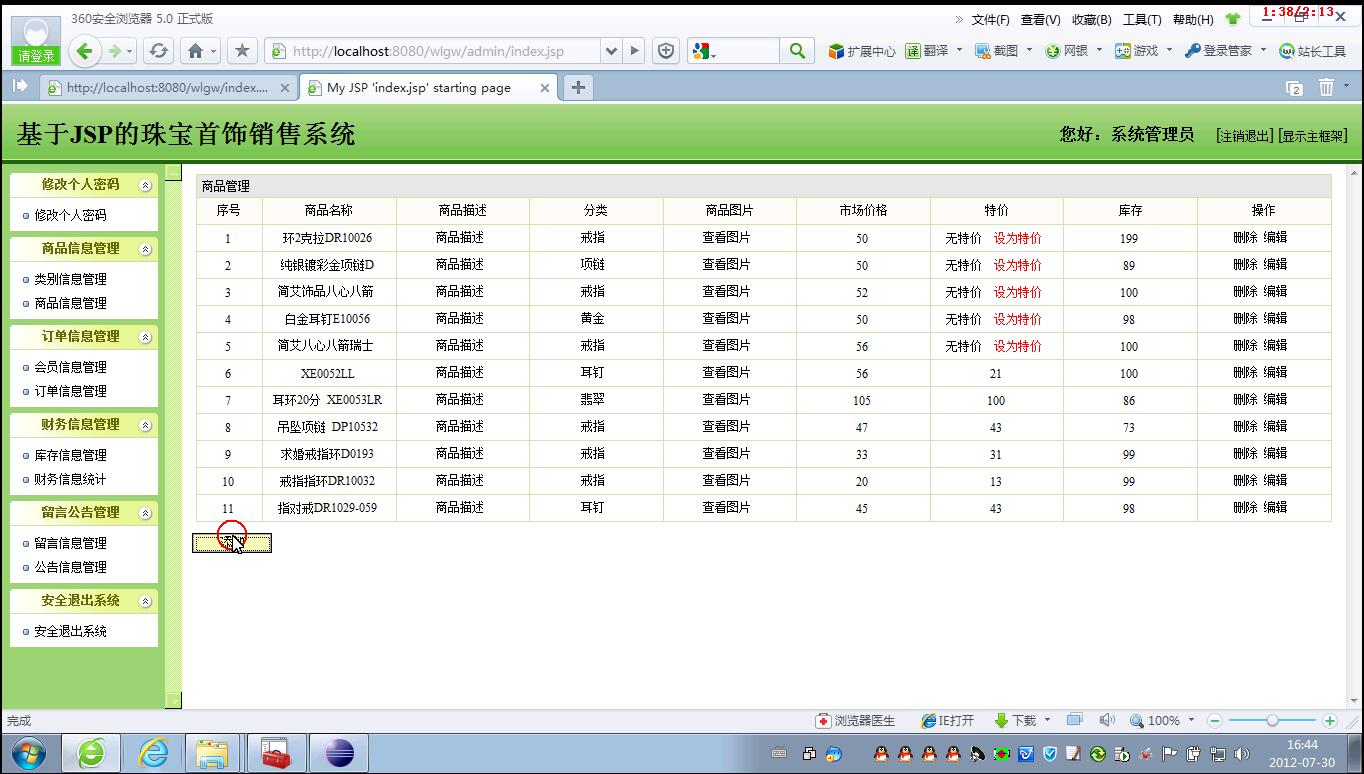
Task: Click 设为特价 for 环2克拉DR10026
Action: [1017, 238]
